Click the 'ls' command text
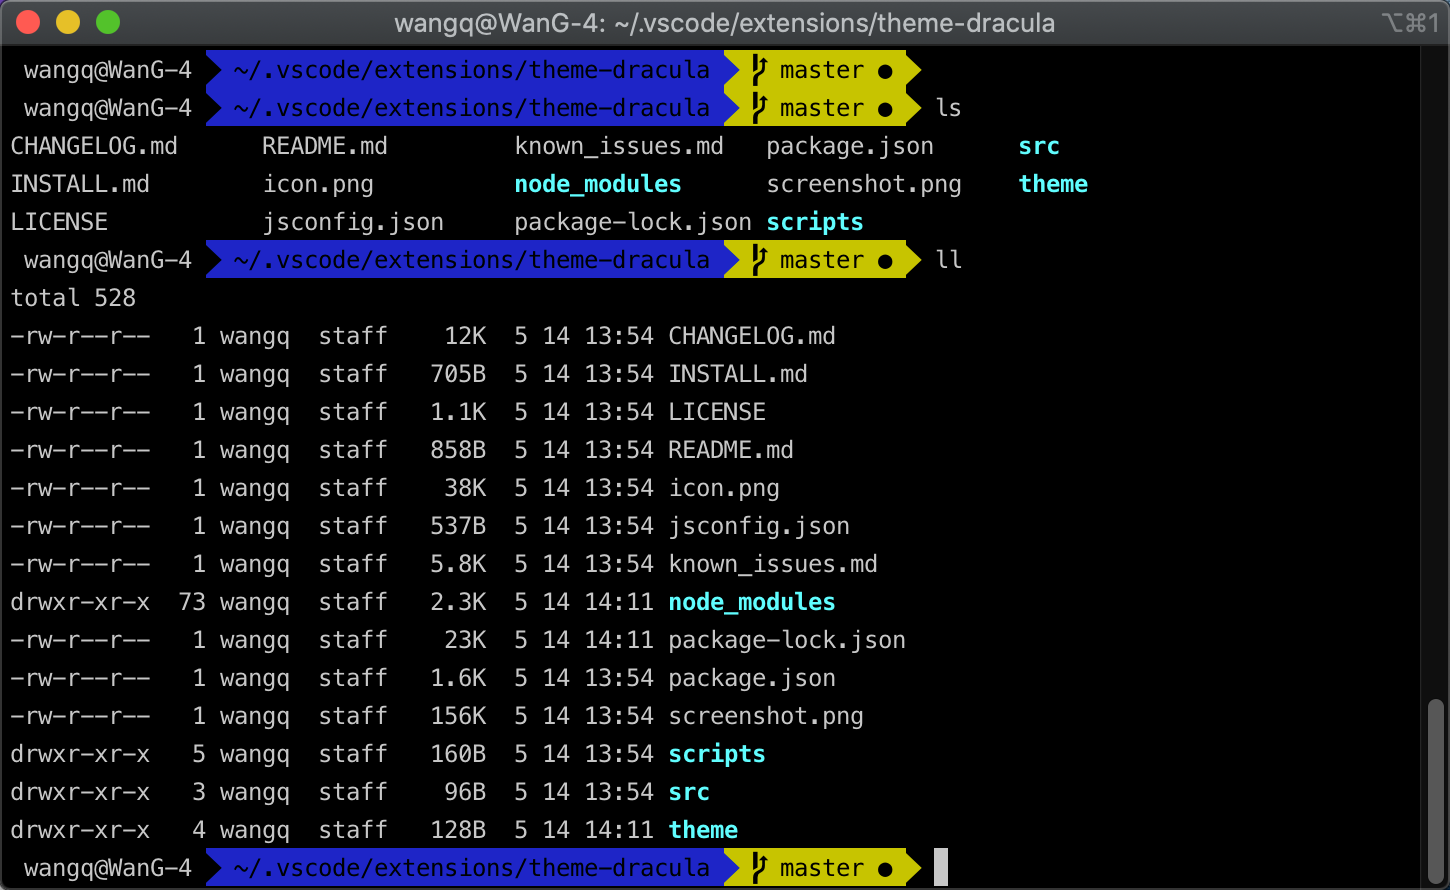1450x890 pixels. click(x=948, y=108)
